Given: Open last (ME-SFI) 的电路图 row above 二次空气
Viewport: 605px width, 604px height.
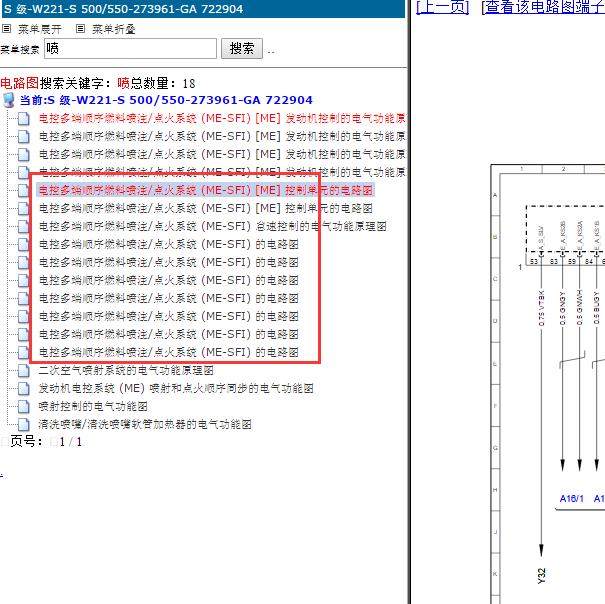Looking at the screenshot, I should click(168, 352).
